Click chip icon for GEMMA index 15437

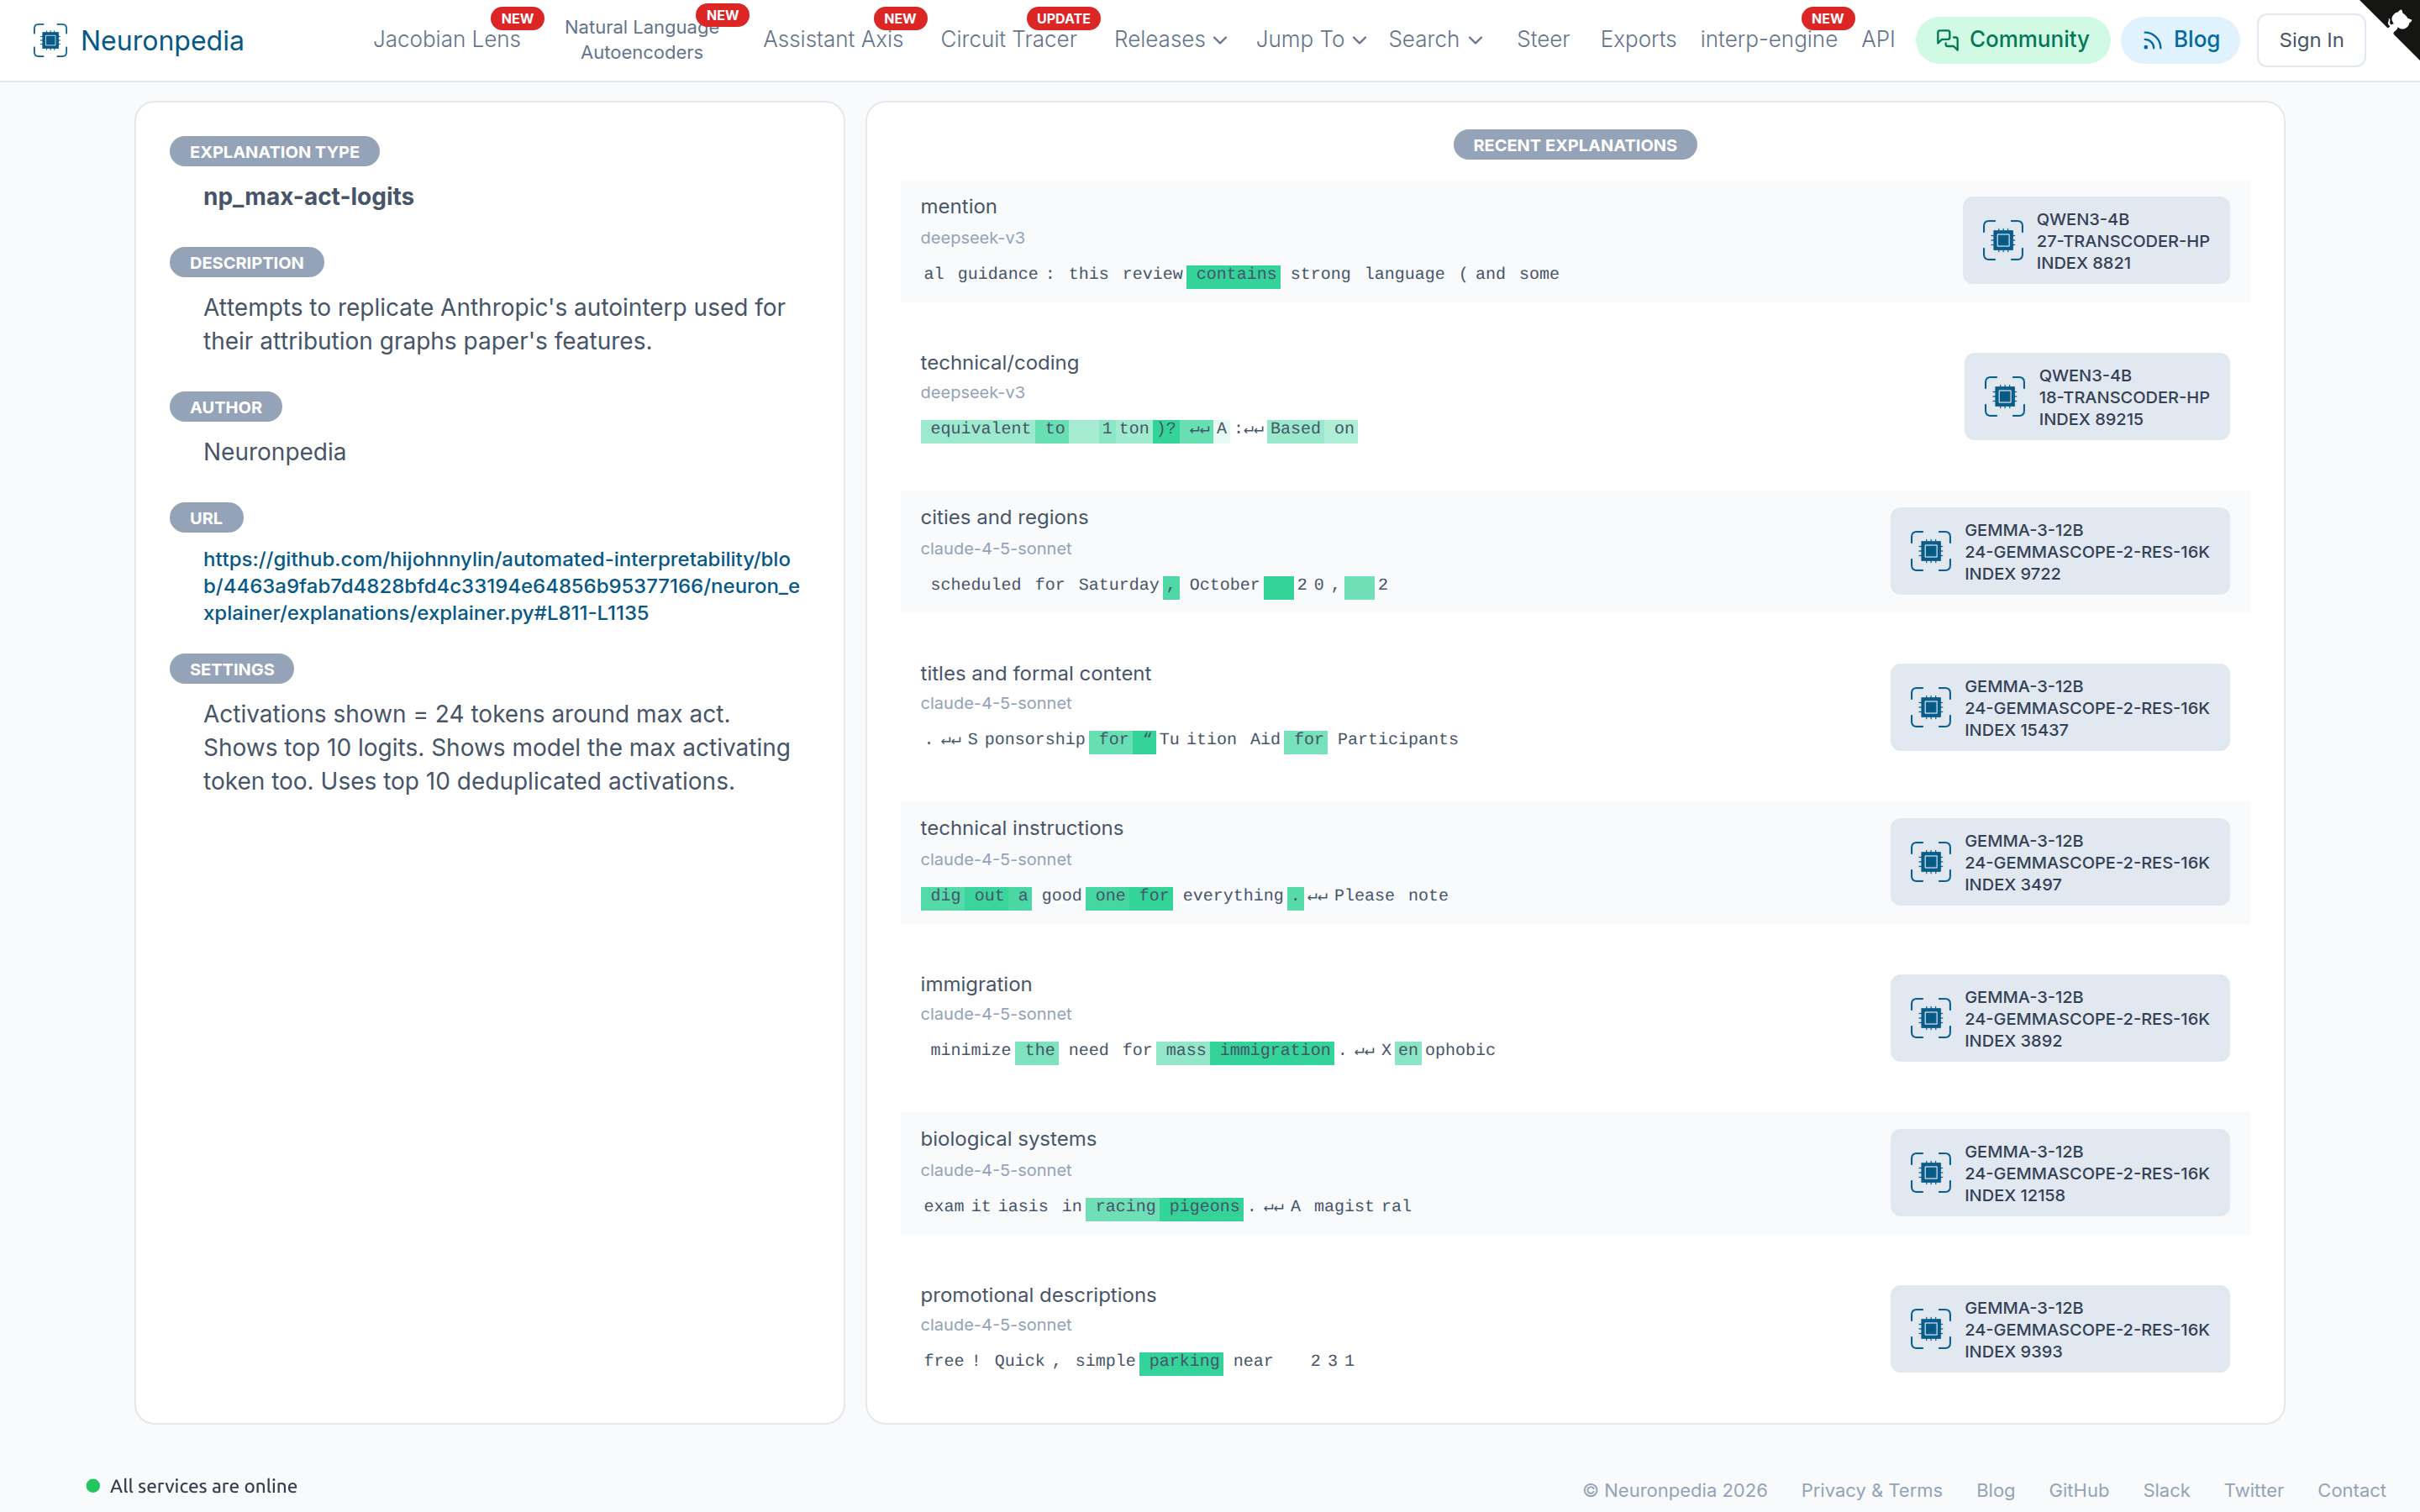pyautogui.click(x=1931, y=707)
